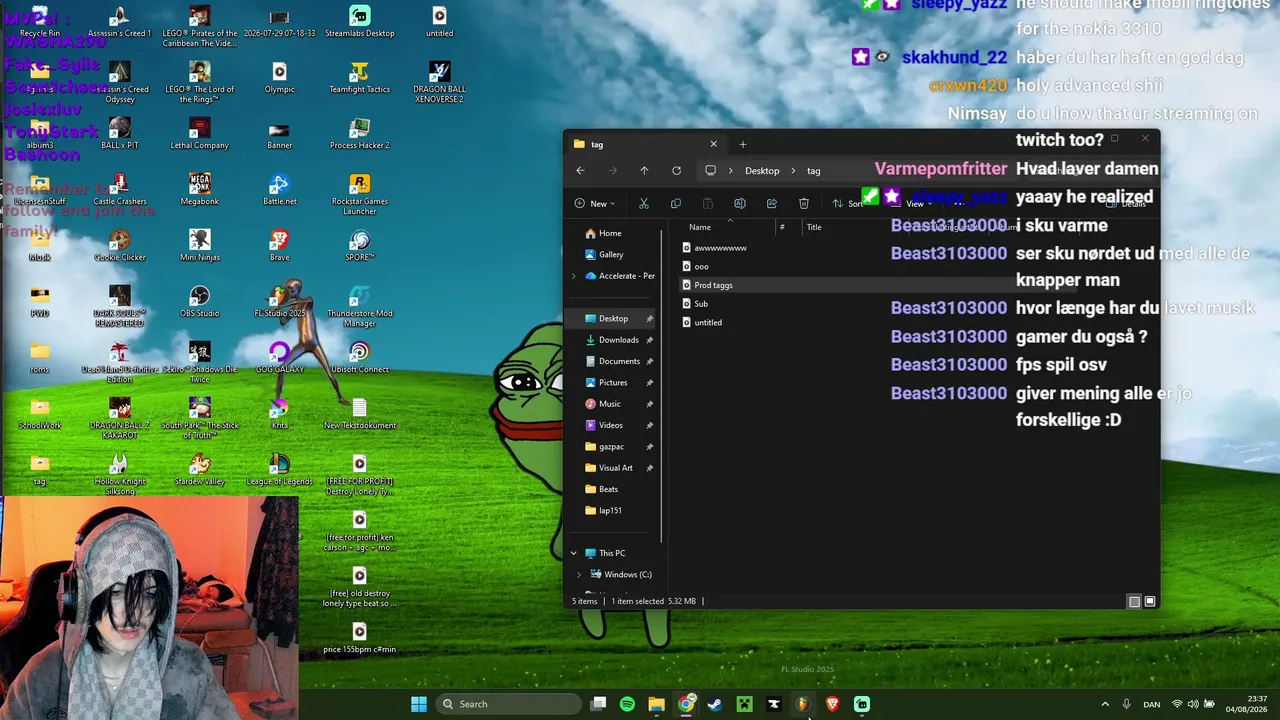Select the League of Legends desktop icon
Image resolution: width=1280 pixels, height=720 pixels.
pos(280,469)
